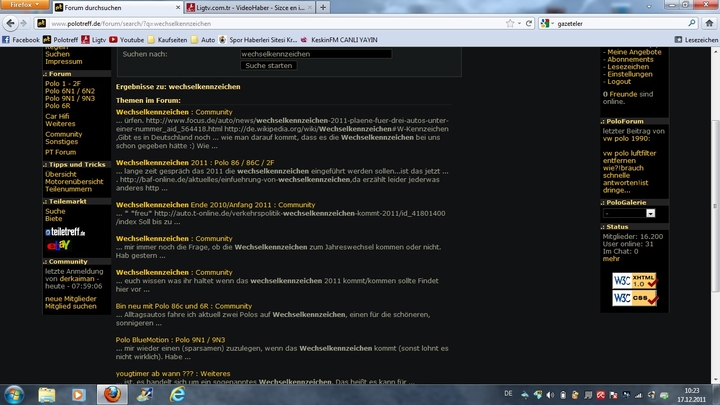Screen dimensions: 720x405
Task: Open vw polo luftfilter entfernen post
Action: tap(630, 172)
